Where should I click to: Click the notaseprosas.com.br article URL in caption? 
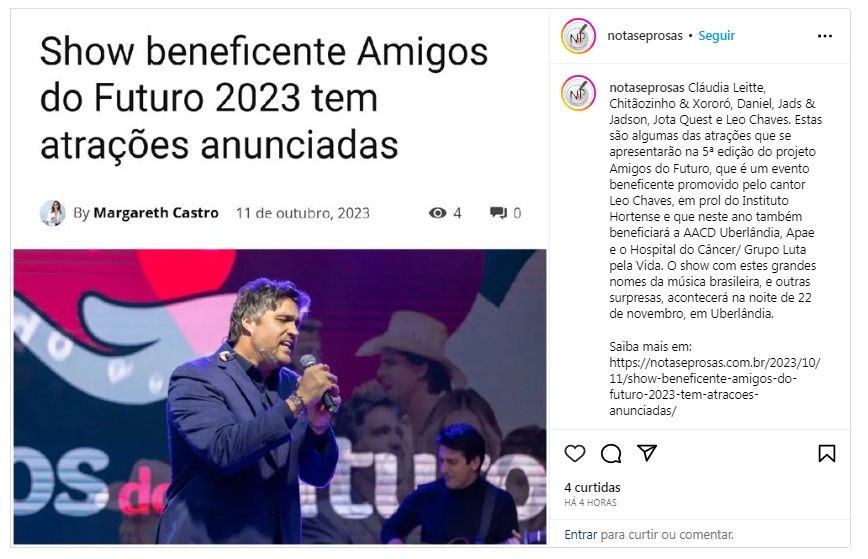(x=715, y=386)
